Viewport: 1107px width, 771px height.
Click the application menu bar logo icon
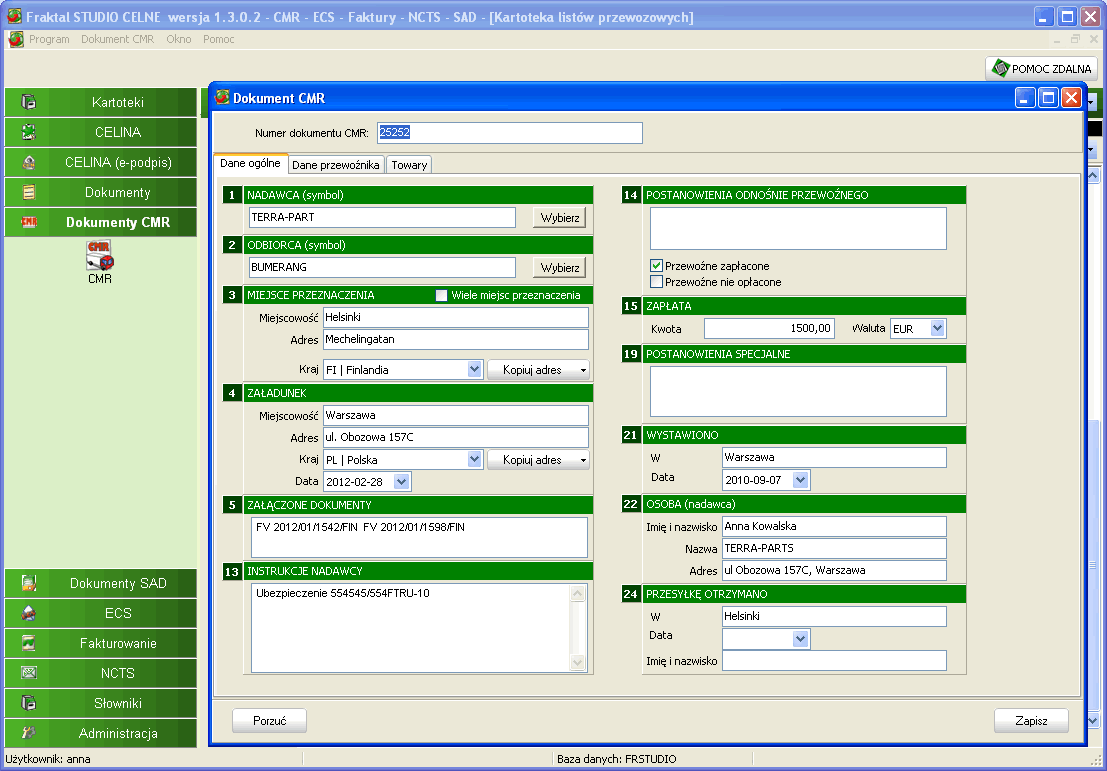(16, 39)
